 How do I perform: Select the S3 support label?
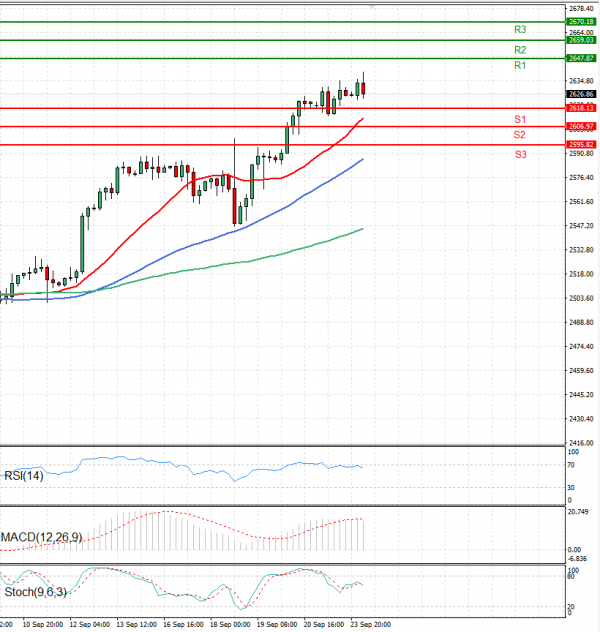(x=520, y=154)
